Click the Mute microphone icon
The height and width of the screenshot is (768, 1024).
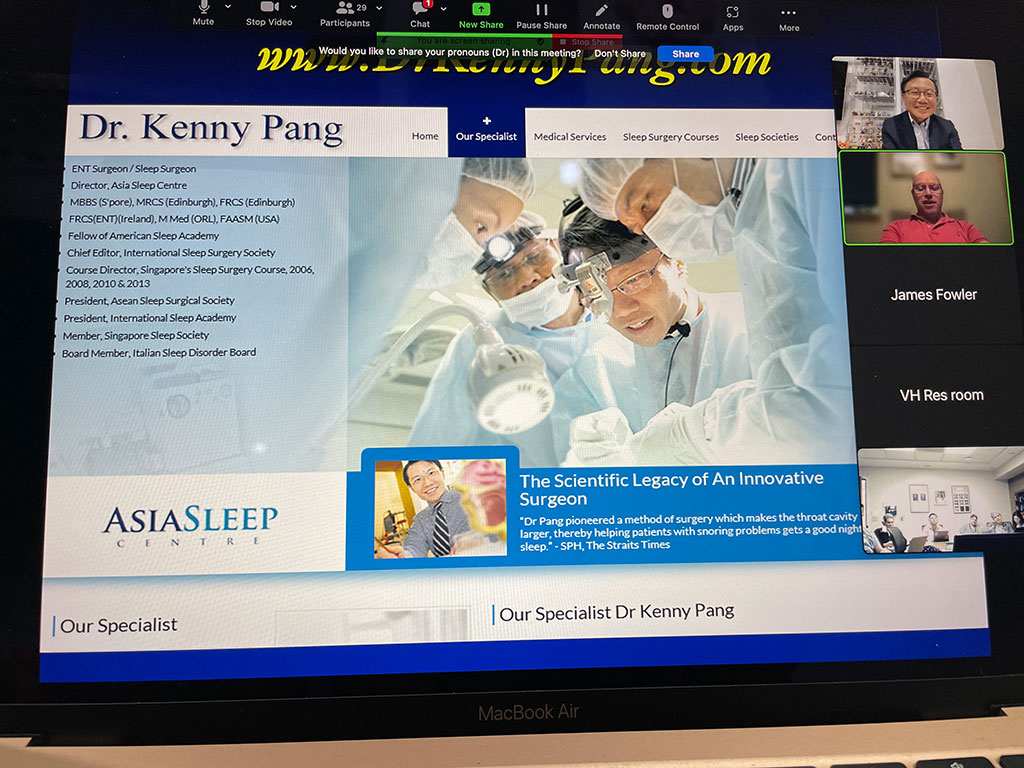point(204,7)
